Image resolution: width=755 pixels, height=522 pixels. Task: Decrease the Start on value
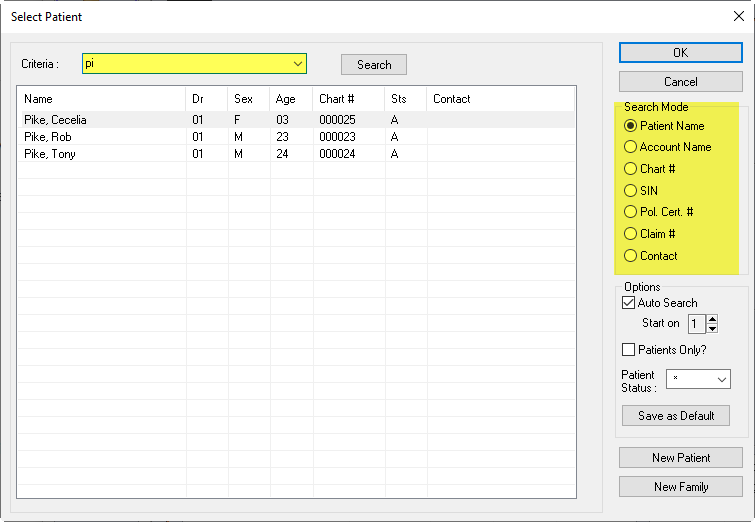click(x=712, y=328)
